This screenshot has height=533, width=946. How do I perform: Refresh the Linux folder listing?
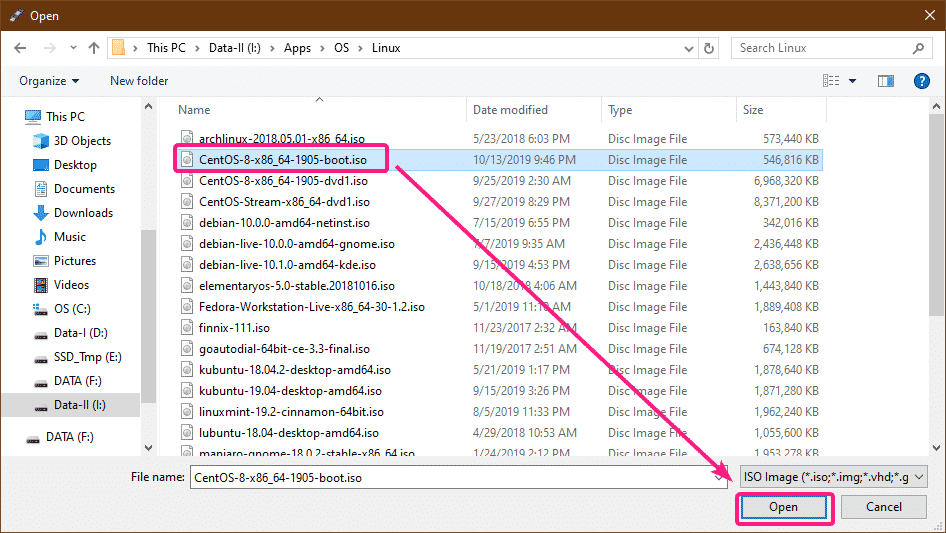pyautogui.click(x=709, y=48)
